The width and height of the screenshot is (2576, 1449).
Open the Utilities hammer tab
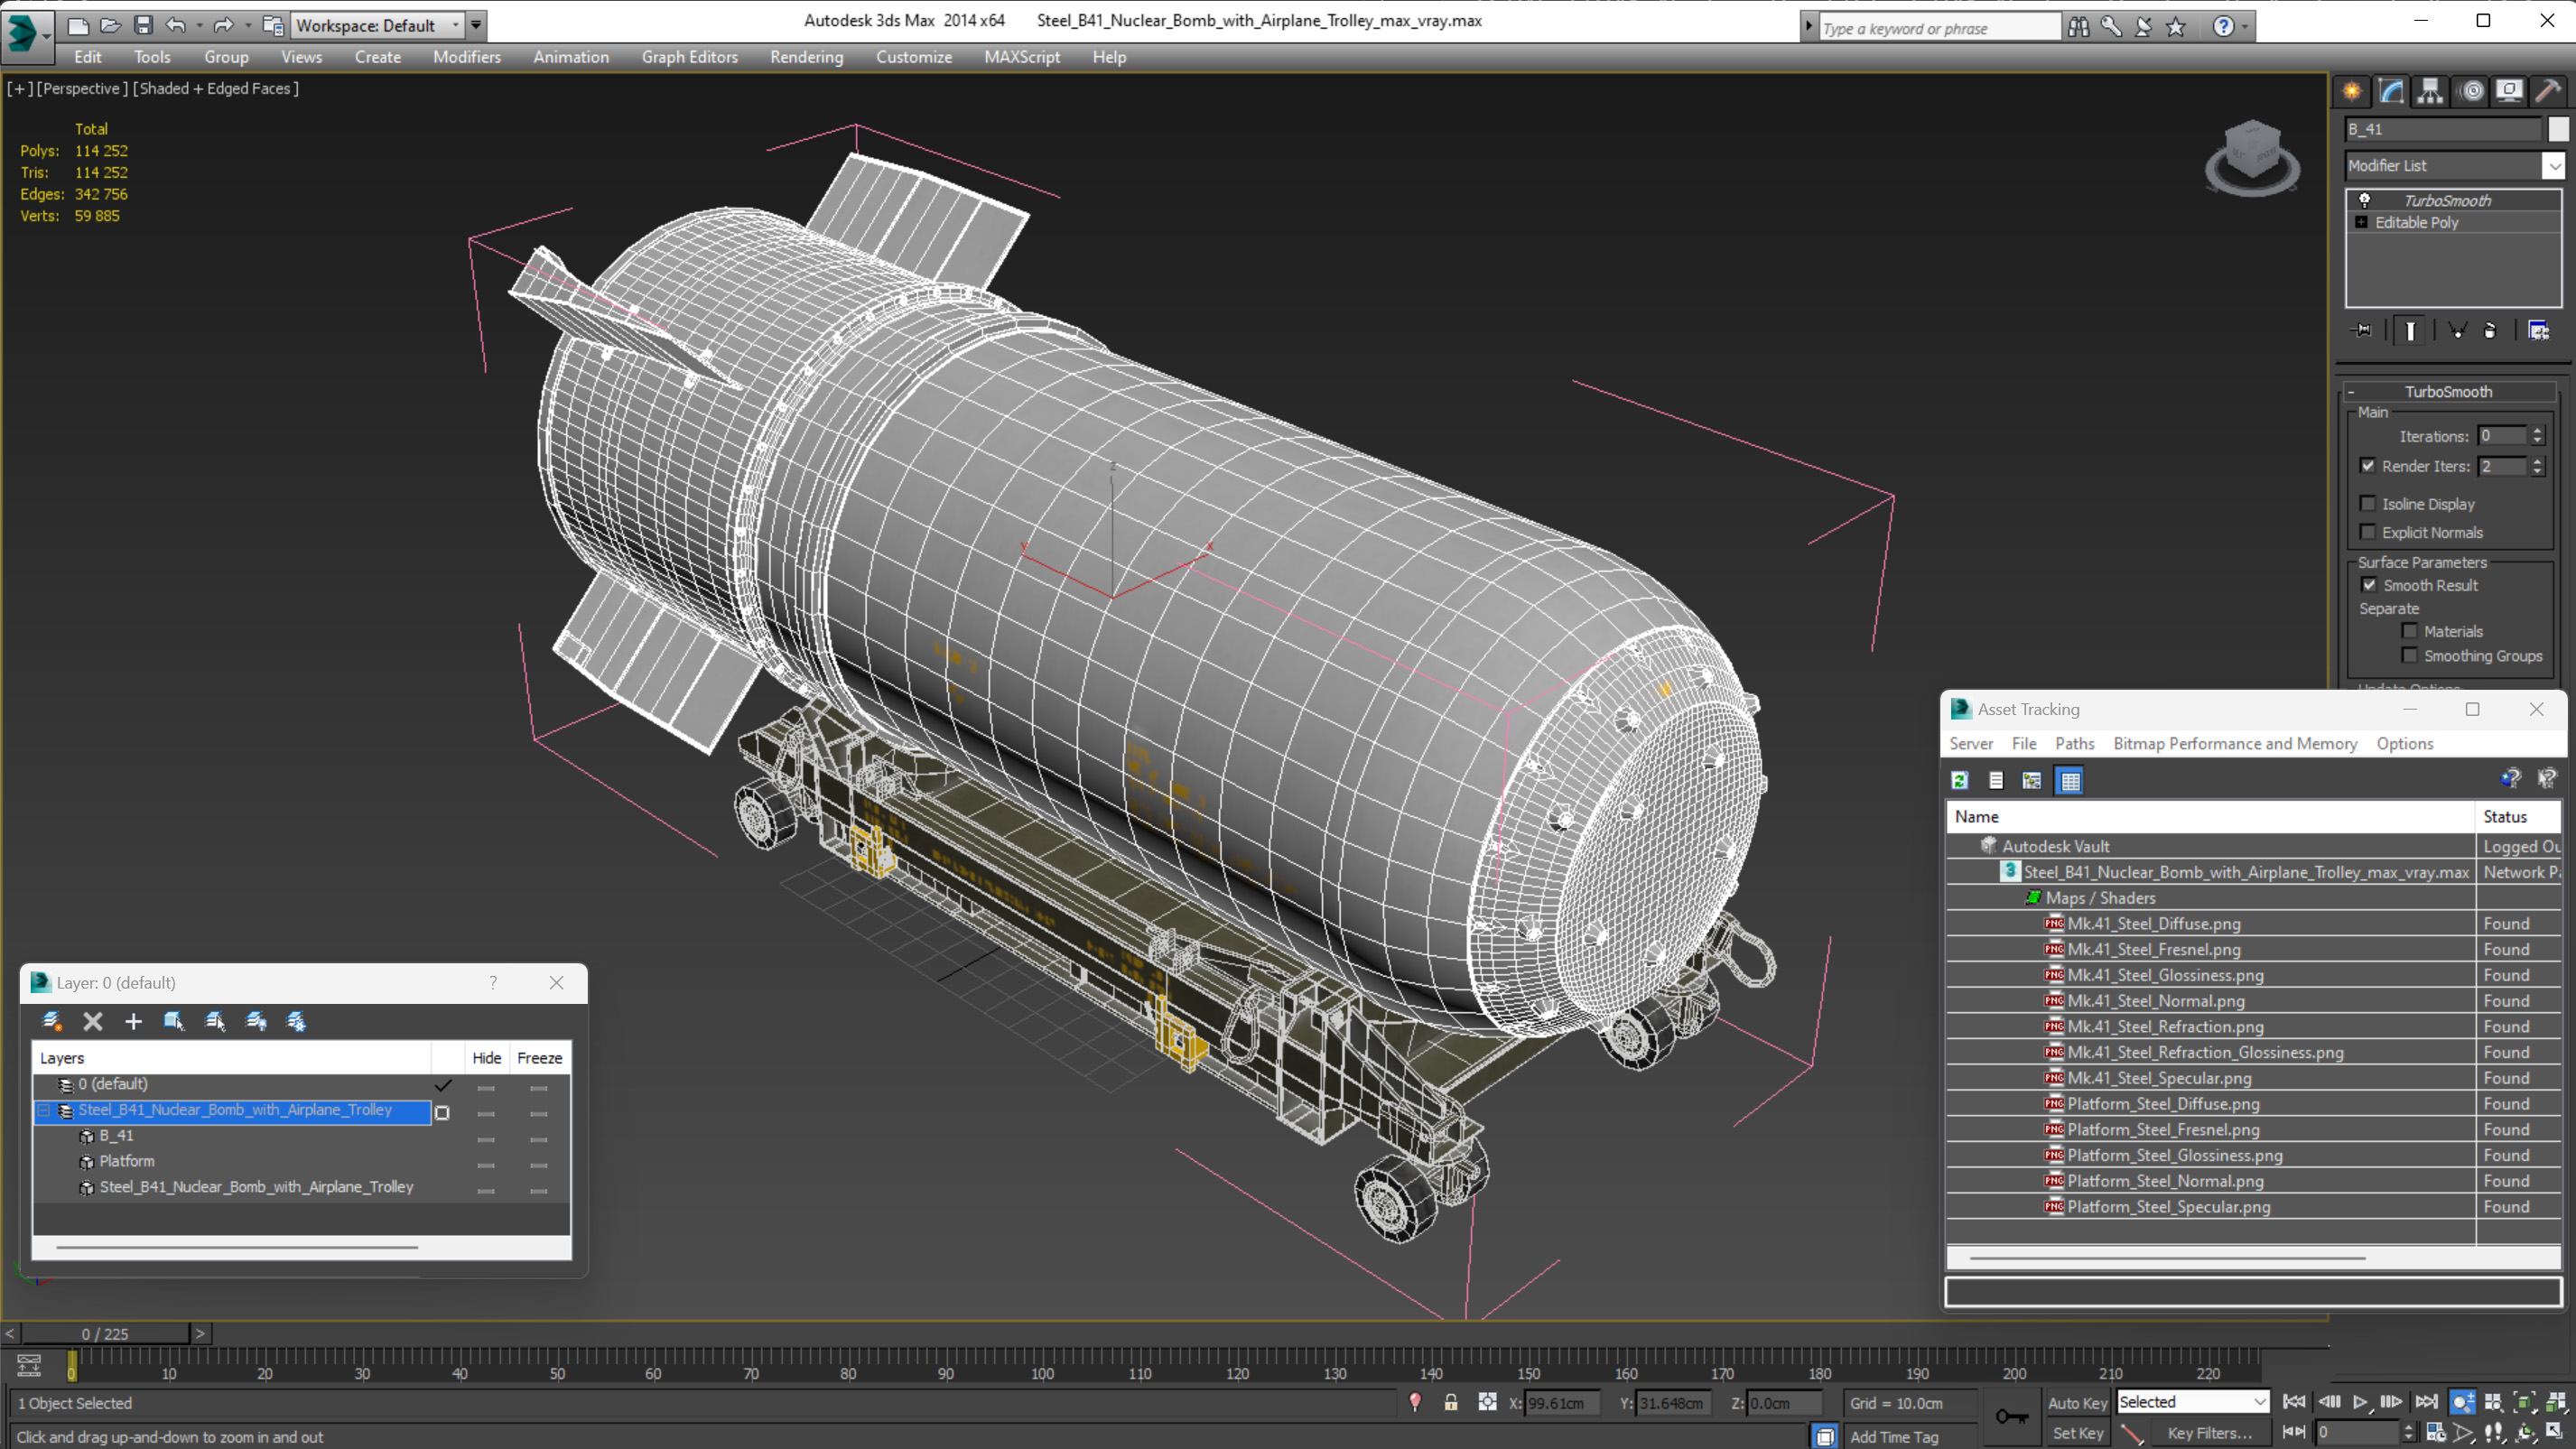[2548, 91]
